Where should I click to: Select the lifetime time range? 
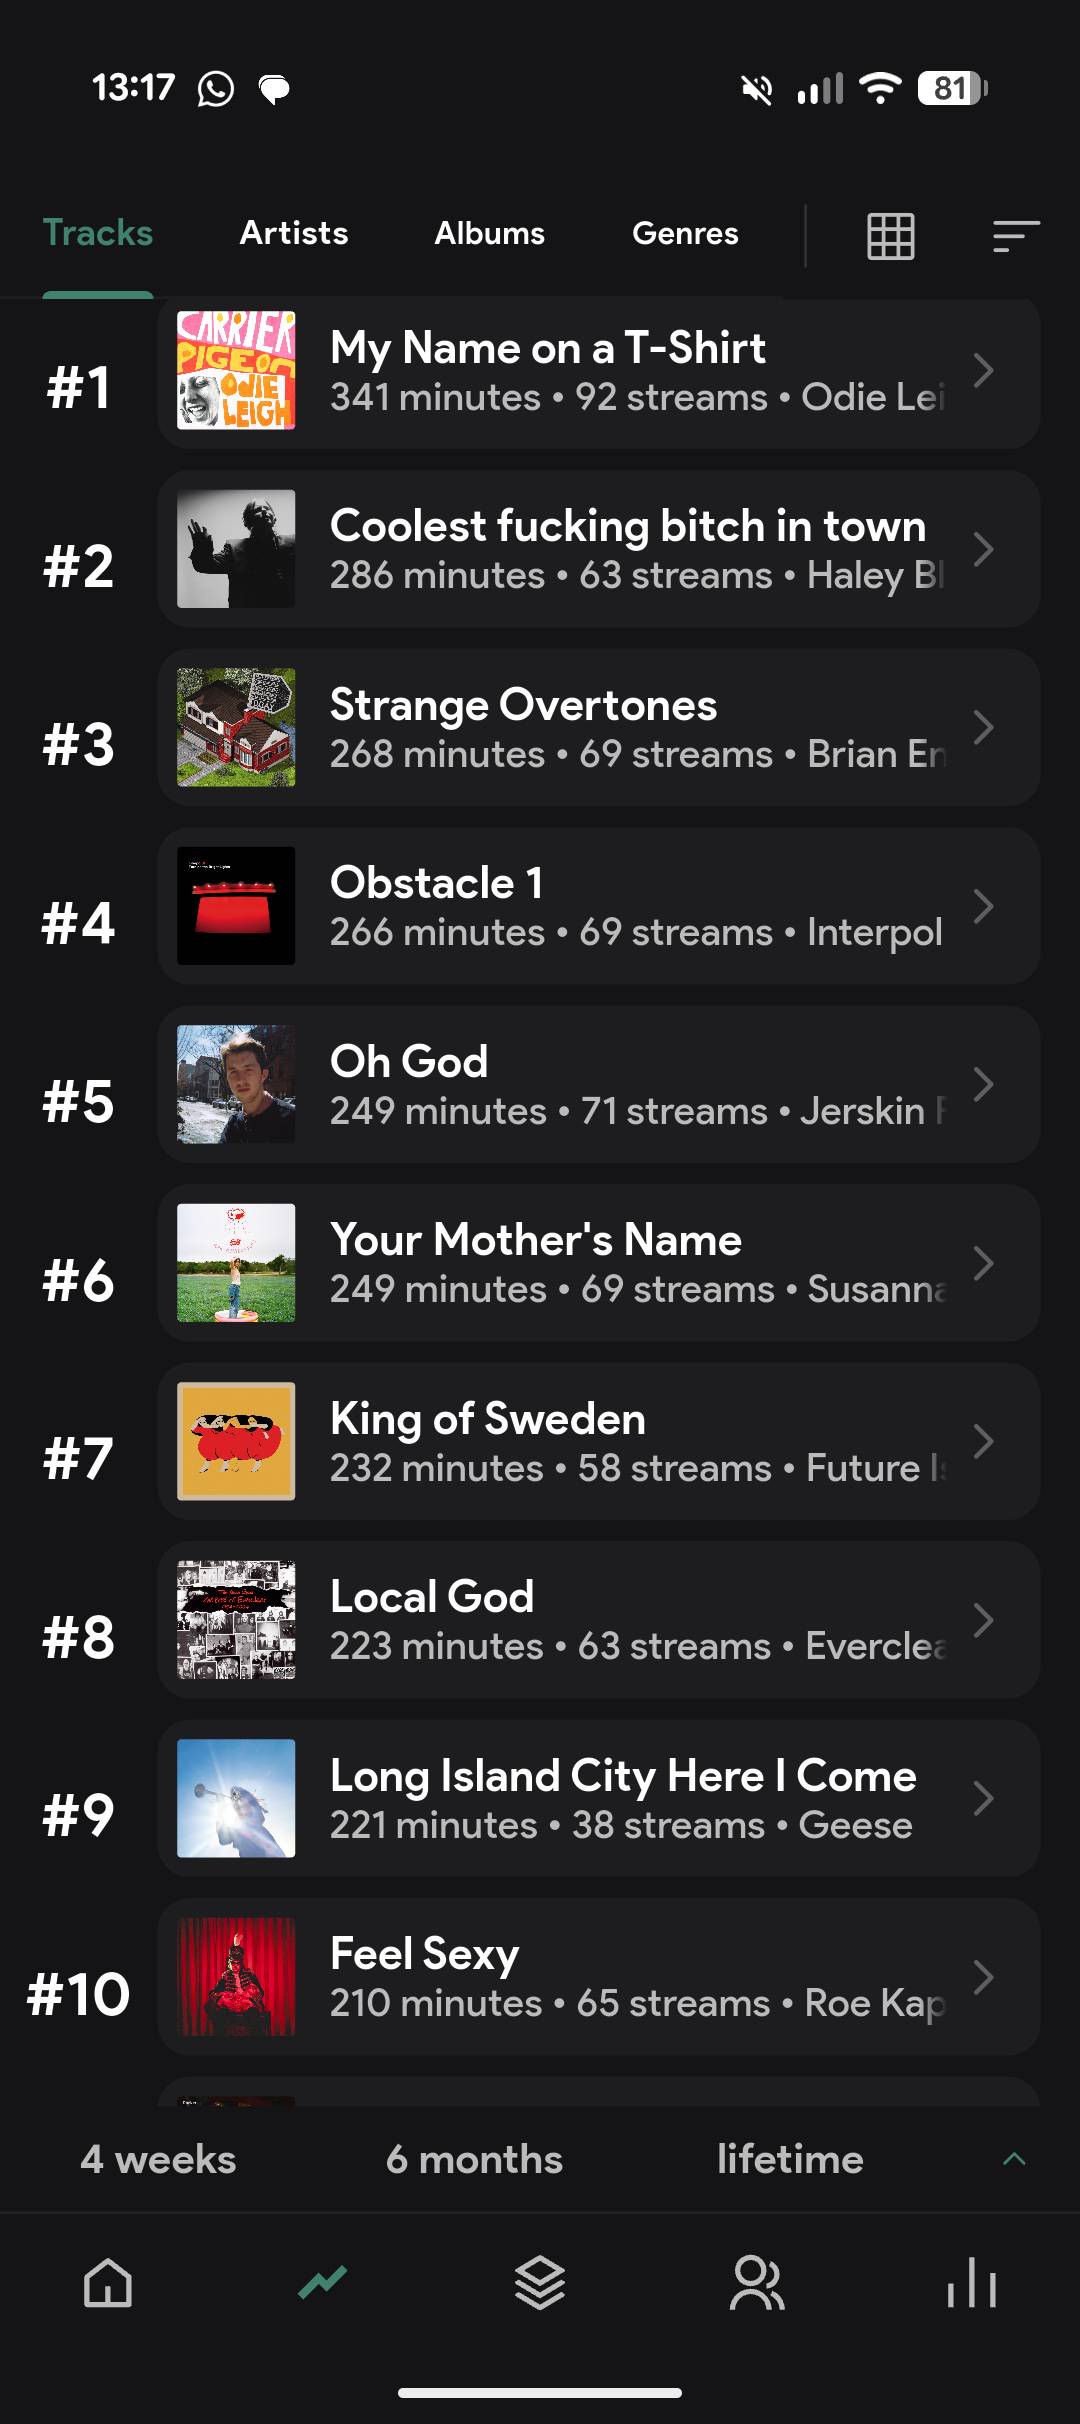790,2159
